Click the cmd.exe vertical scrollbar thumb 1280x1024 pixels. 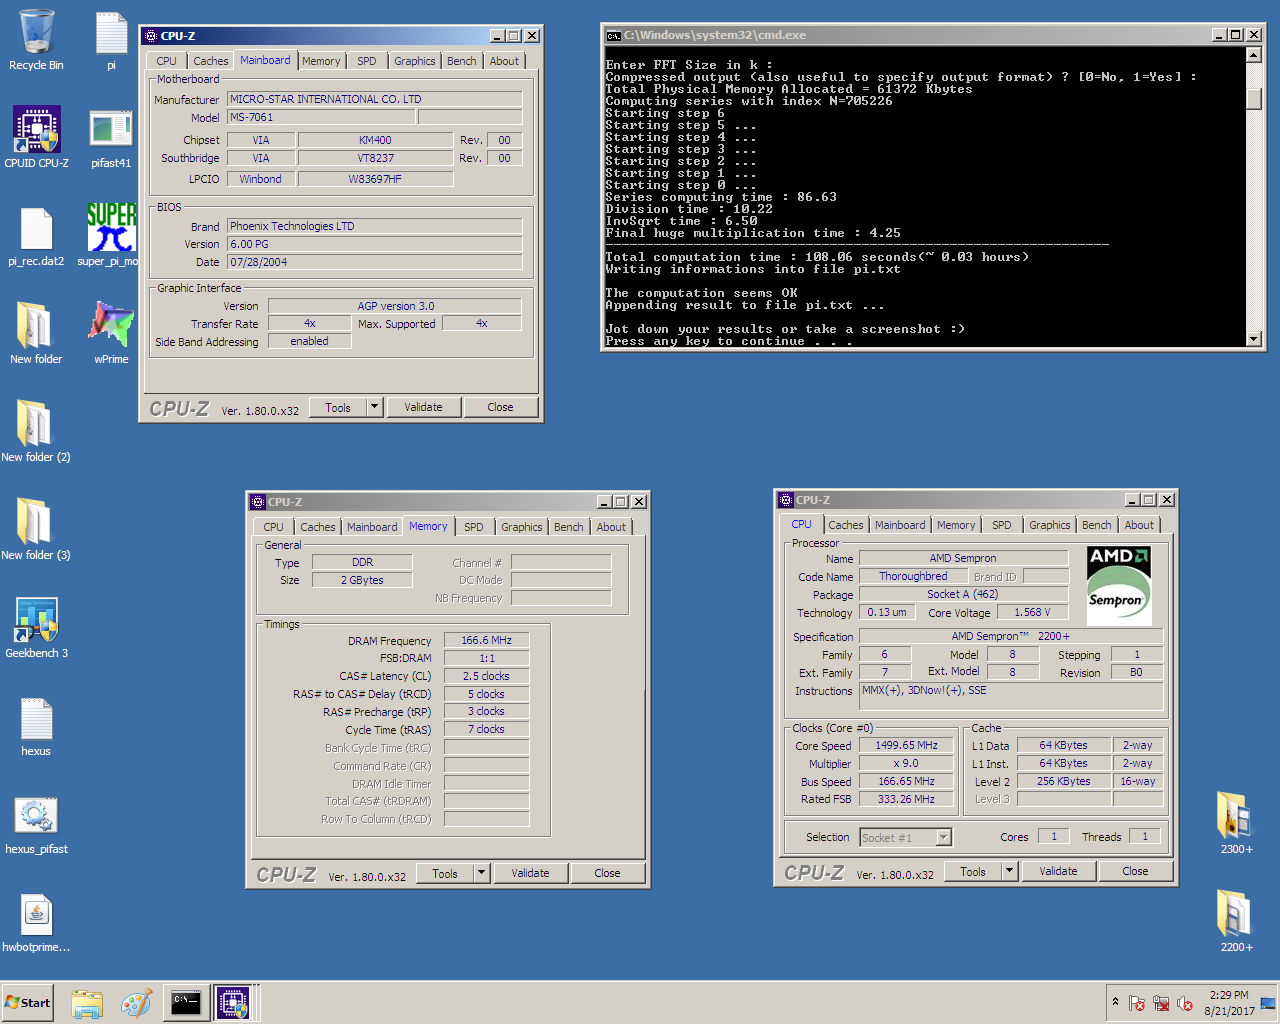(1254, 99)
